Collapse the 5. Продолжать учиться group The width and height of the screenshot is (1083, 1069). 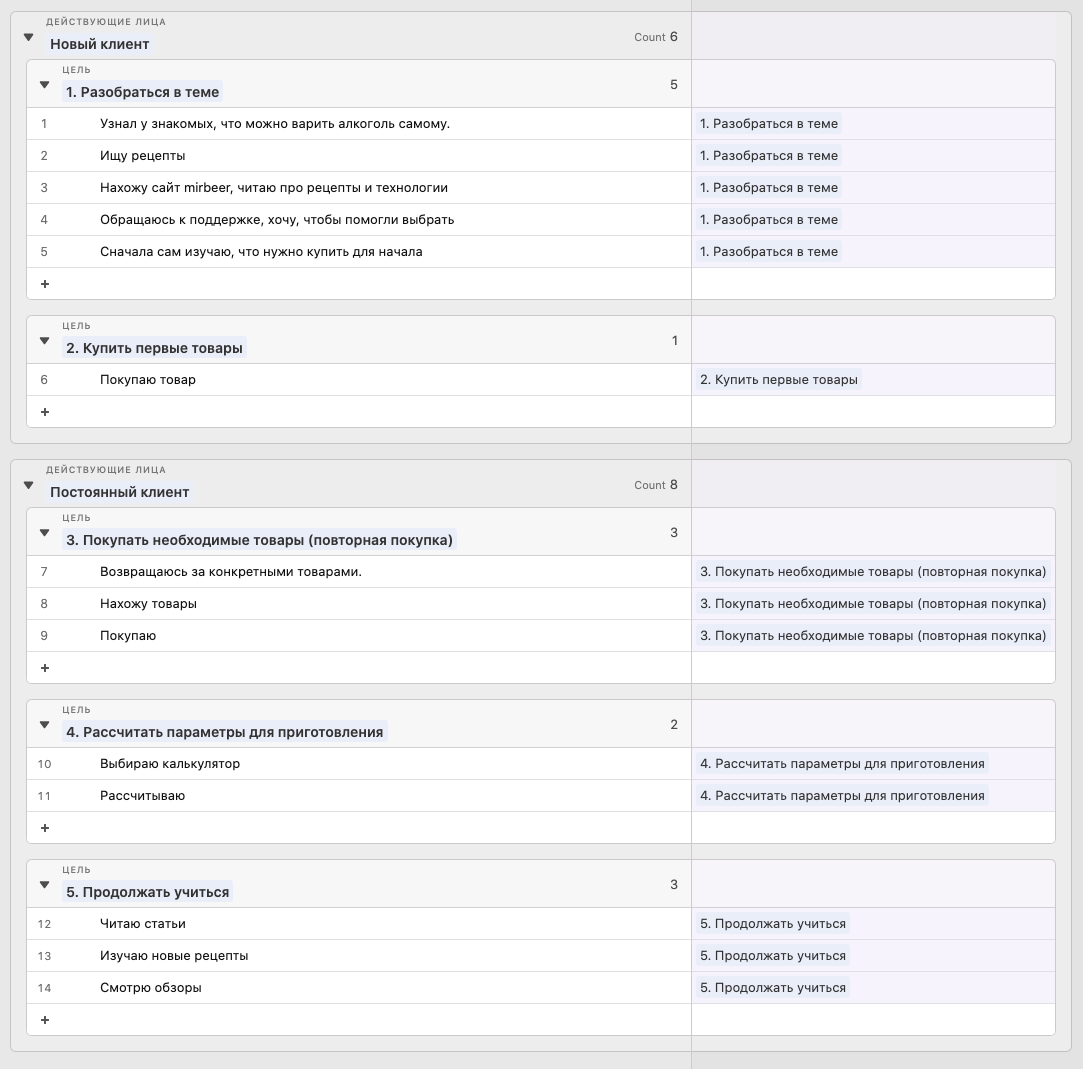point(44,885)
